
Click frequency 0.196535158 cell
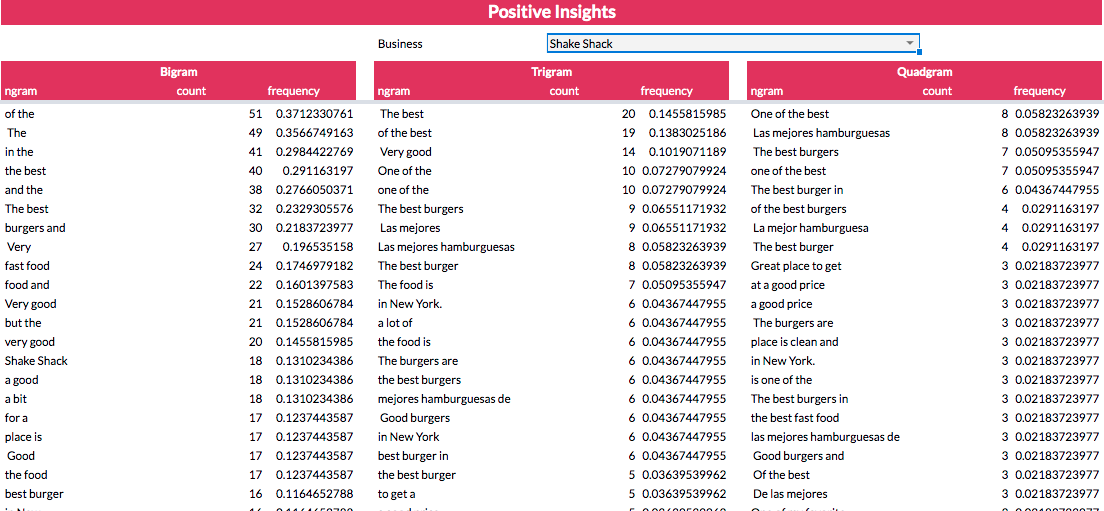(318, 247)
